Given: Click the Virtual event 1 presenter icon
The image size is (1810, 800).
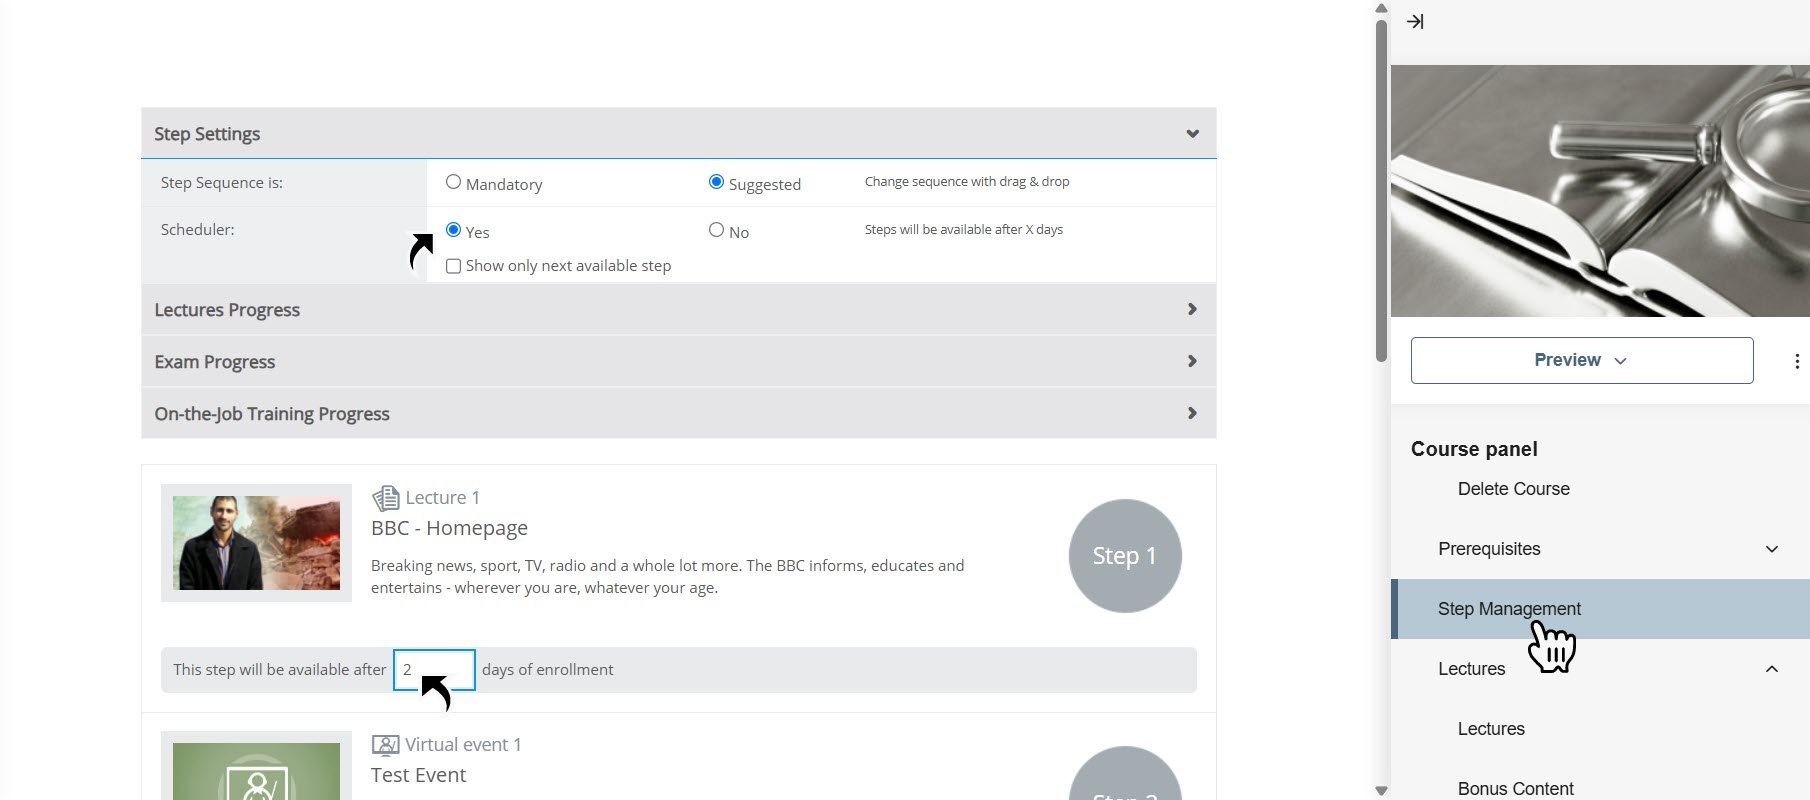Looking at the screenshot, I should click(x=385, y=745).
